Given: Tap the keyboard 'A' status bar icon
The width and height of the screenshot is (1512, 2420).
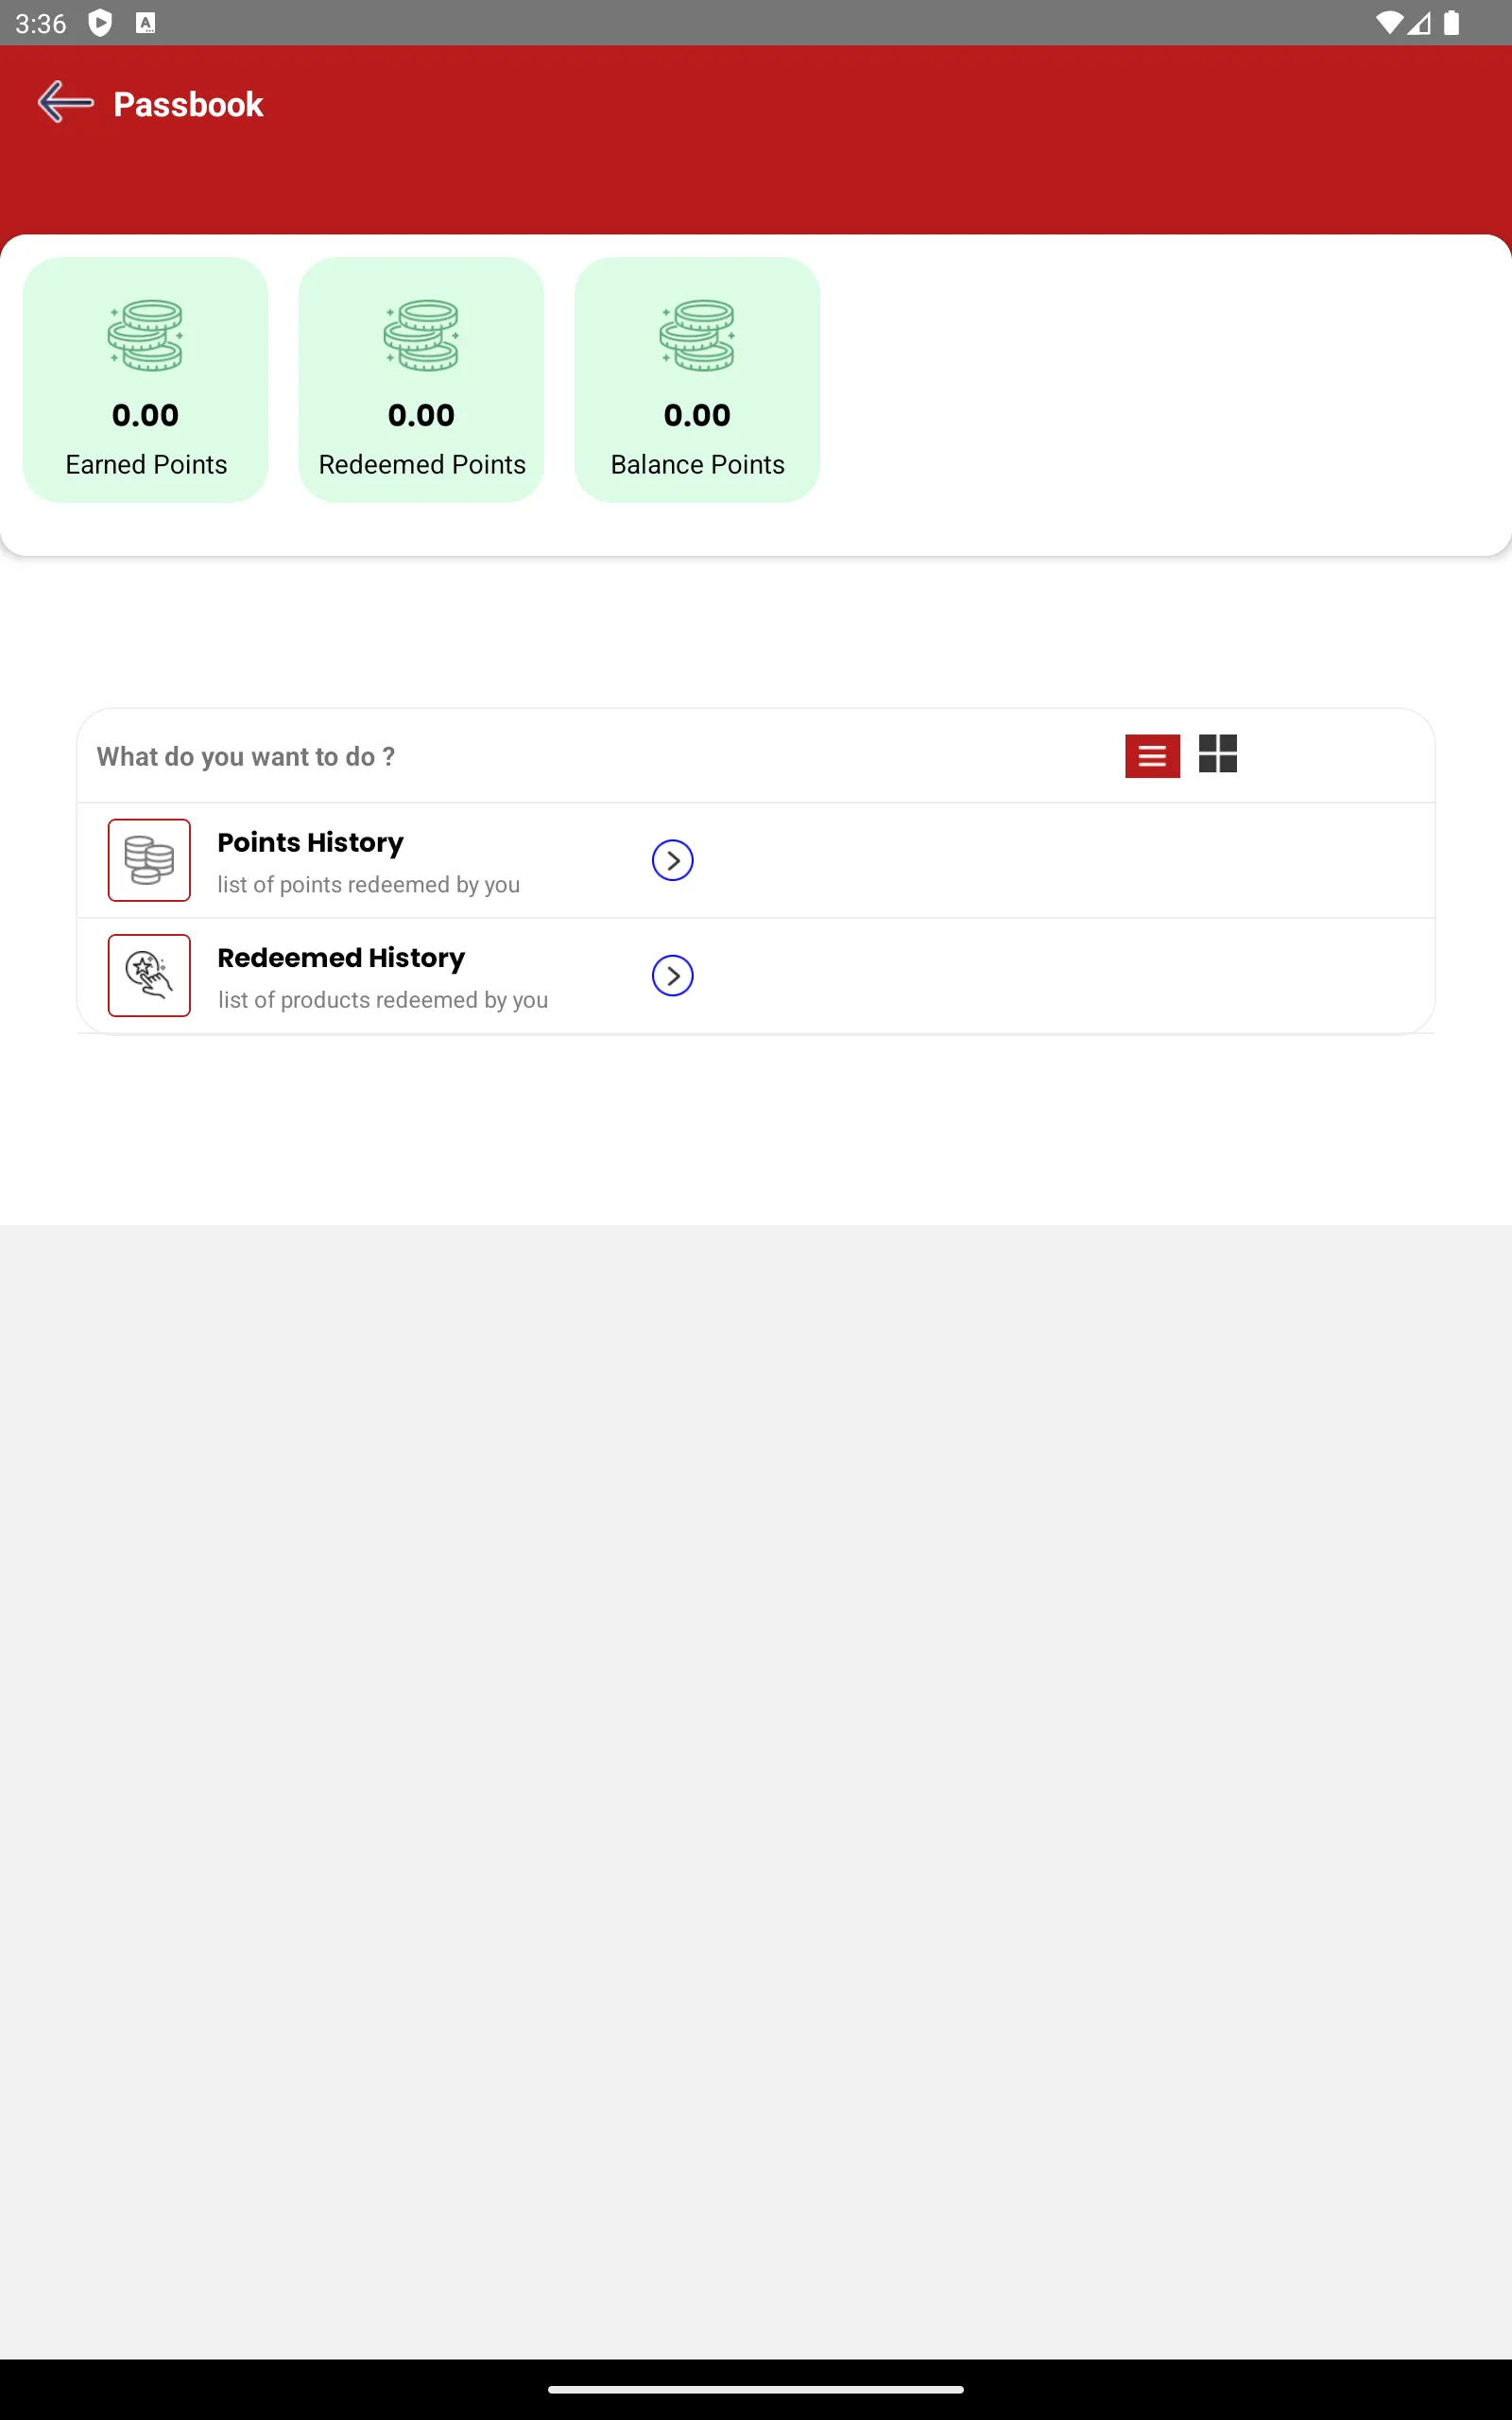Looking at the screenshot, I should click(x=146, y=23).
